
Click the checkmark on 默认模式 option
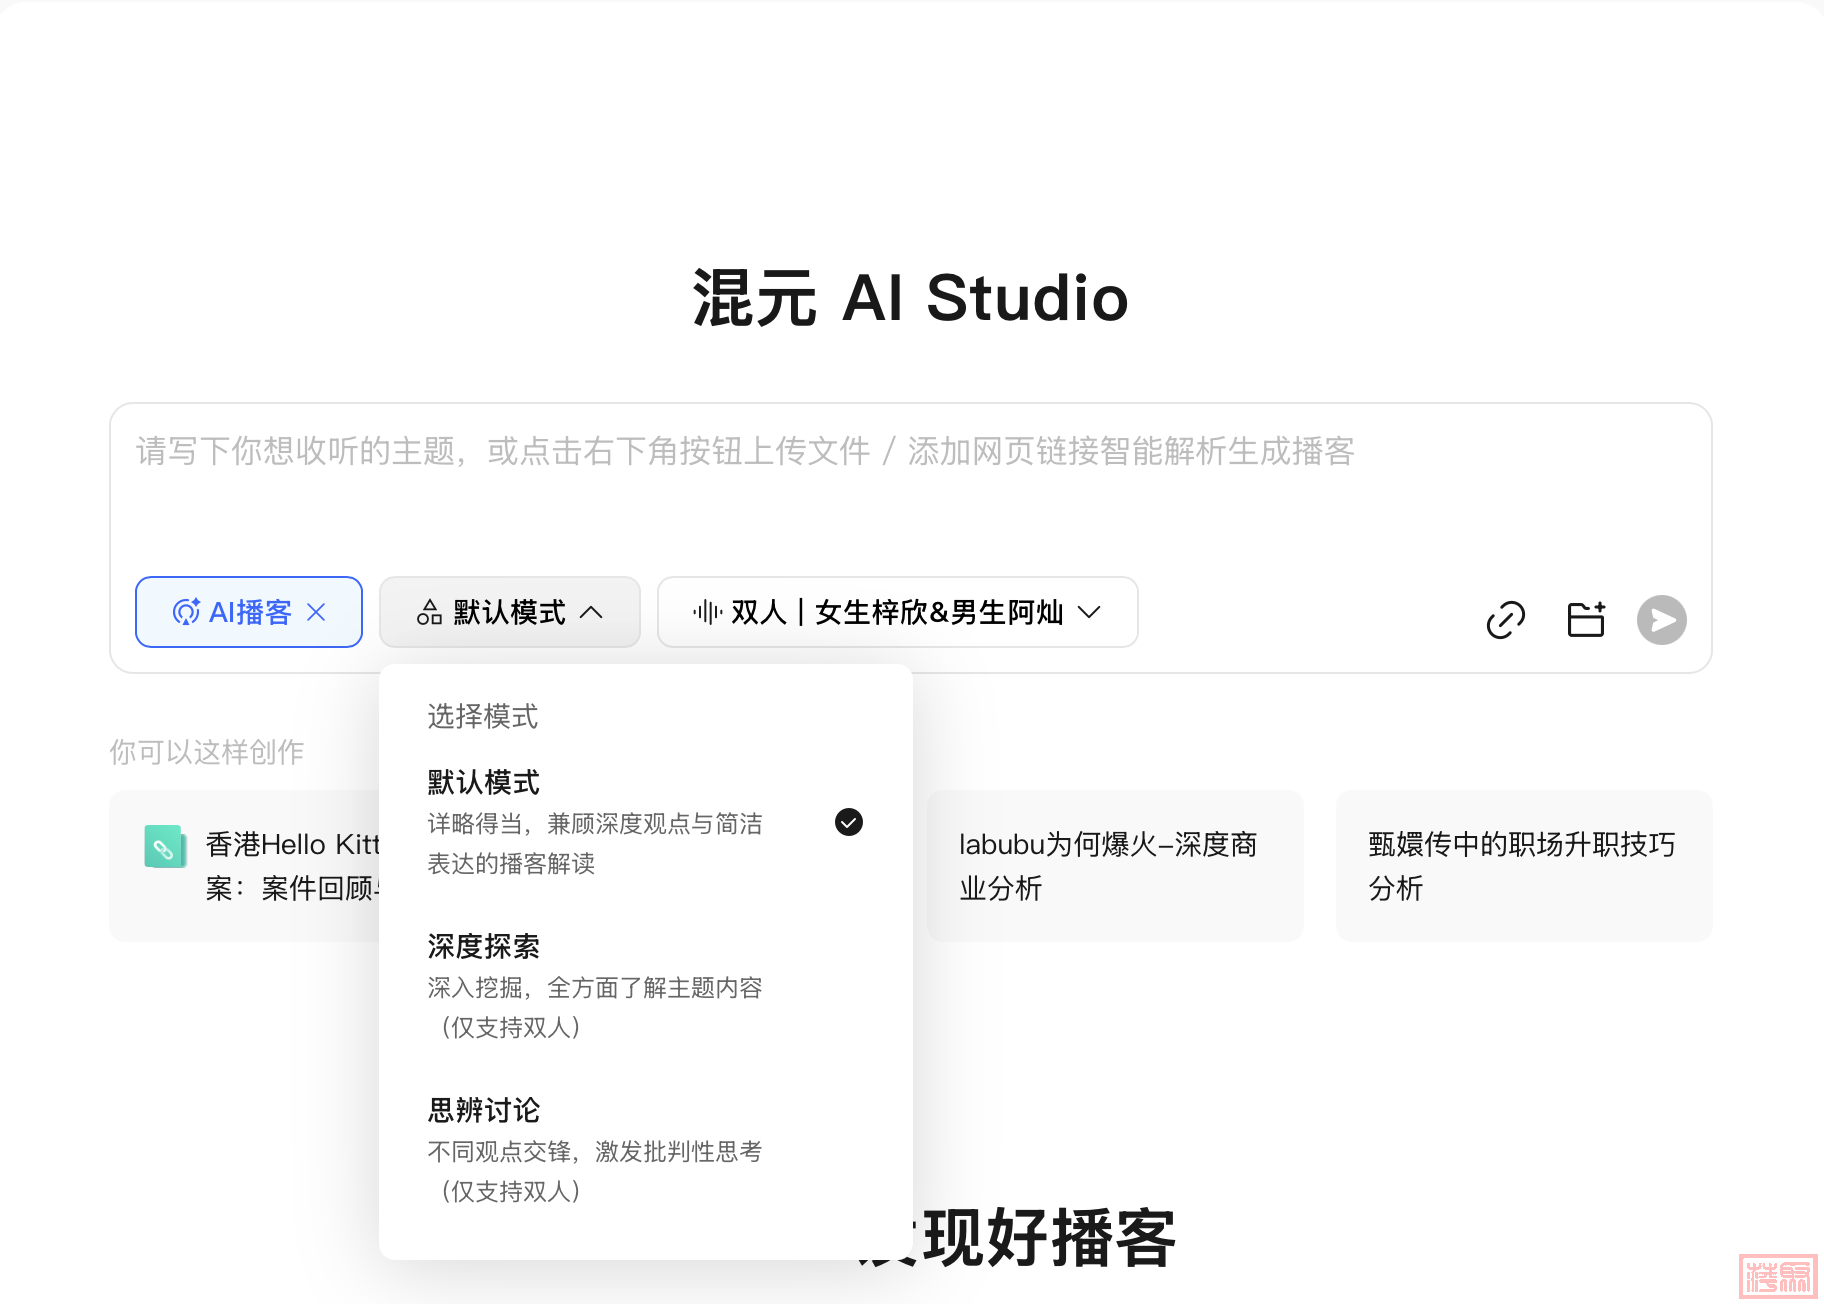coord(848,822)
